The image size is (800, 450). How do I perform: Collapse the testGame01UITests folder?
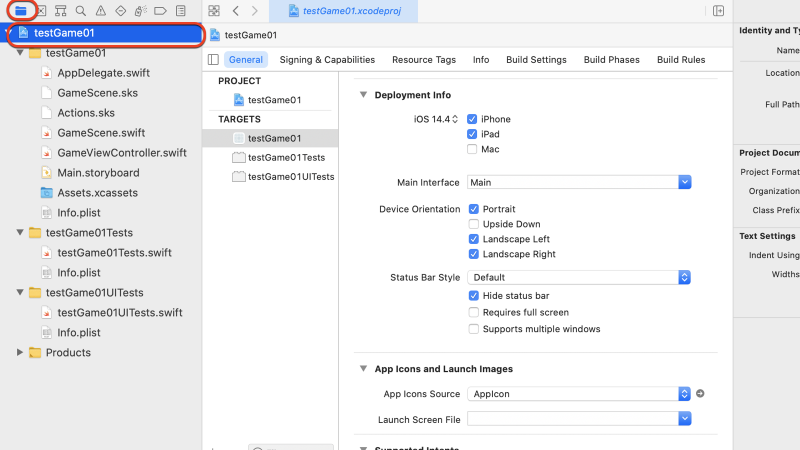tap(20, 292)
